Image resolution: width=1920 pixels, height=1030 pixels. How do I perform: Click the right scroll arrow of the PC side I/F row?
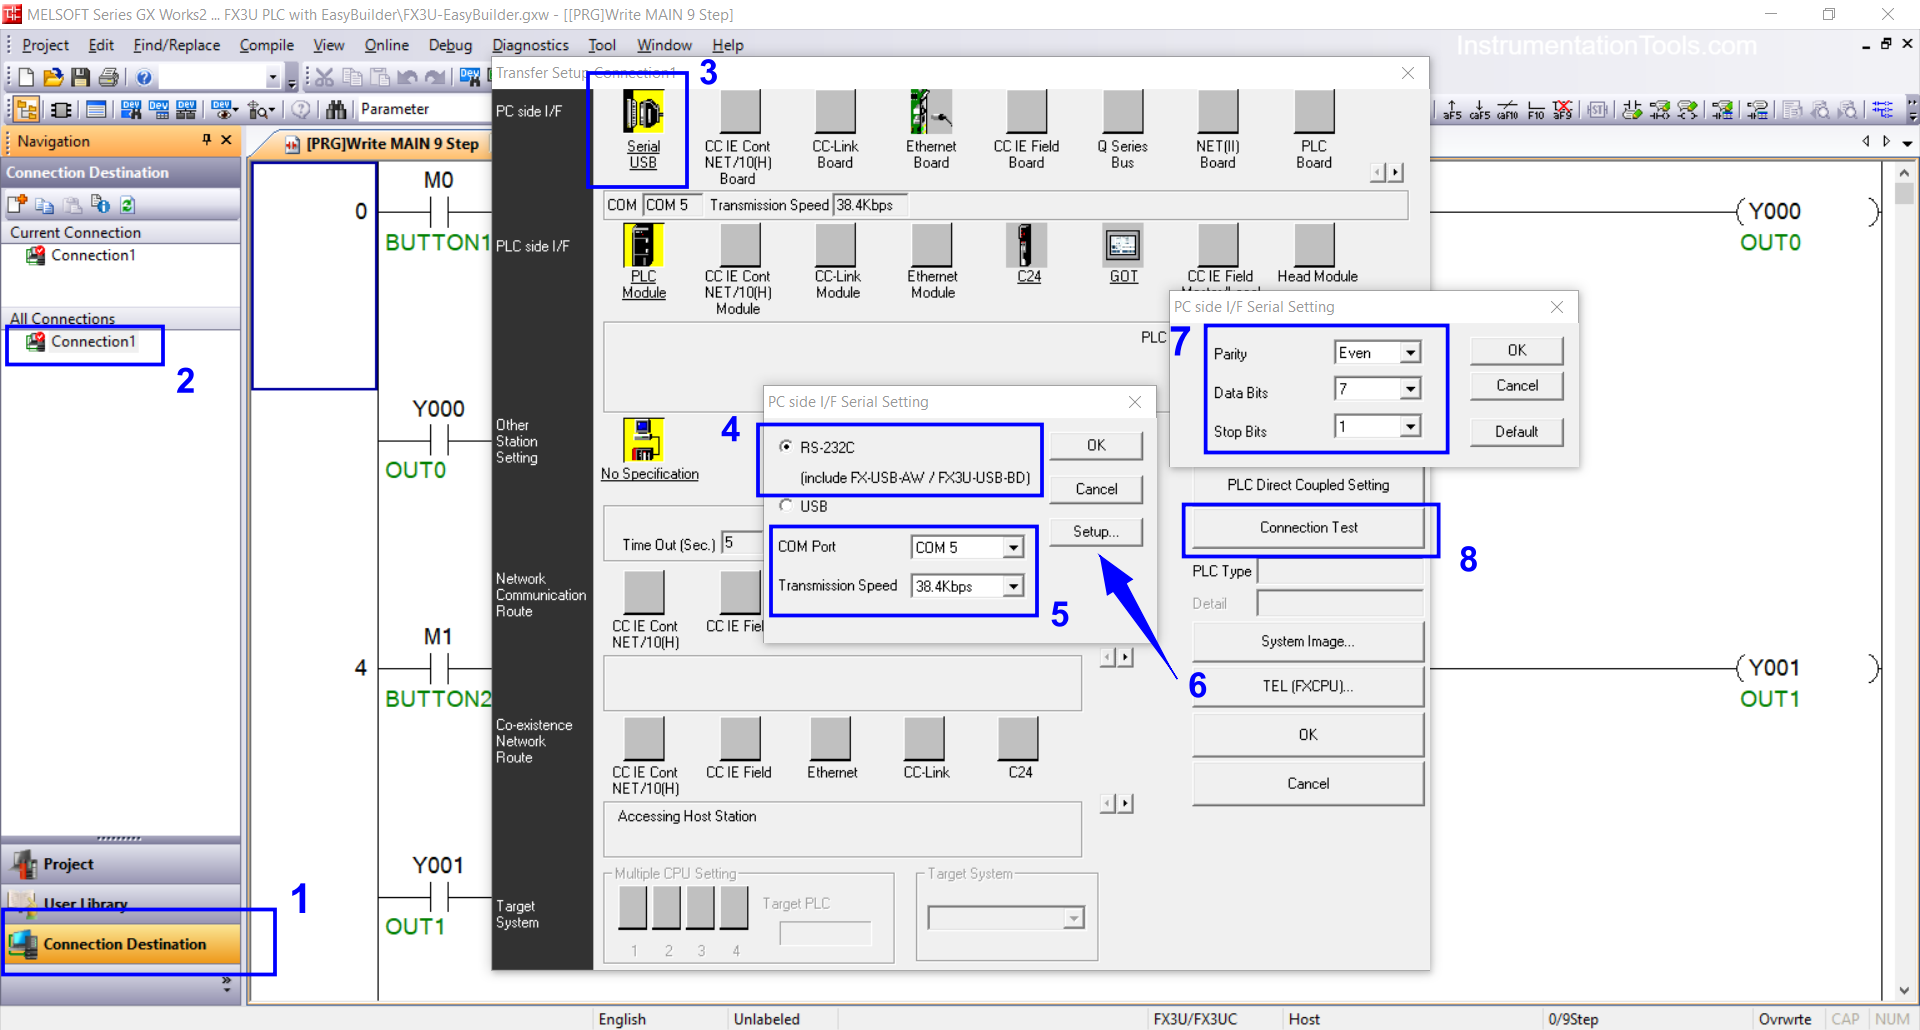(1396, 172)
